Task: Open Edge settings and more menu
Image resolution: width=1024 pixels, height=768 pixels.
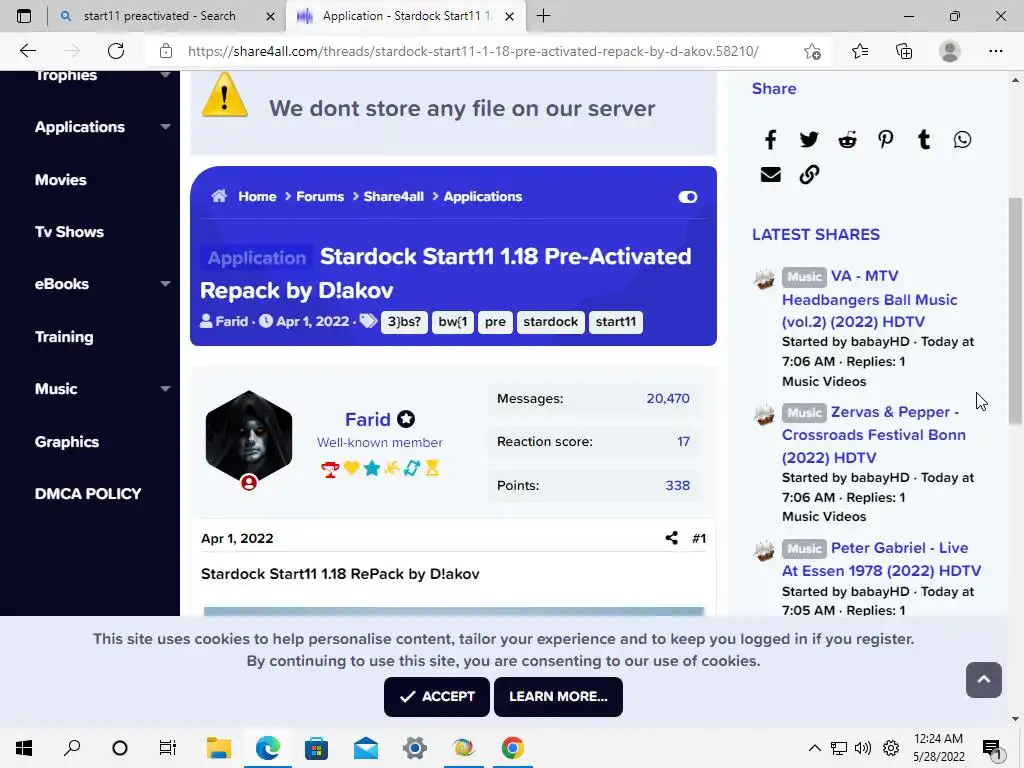Action: tap(995, 51)
